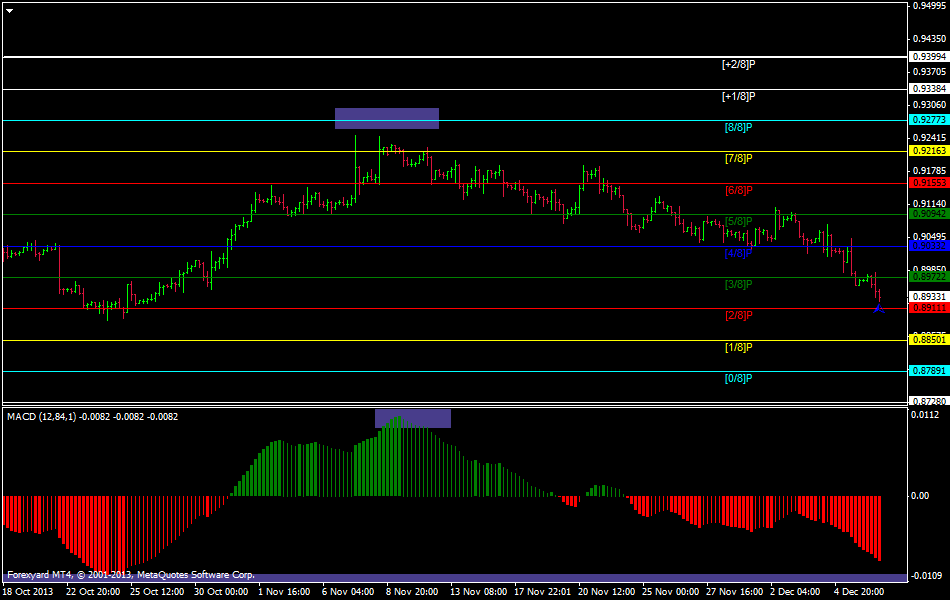Screen dimensions: 950x600
Task: Click the [8/8]P Murrey level label
Action: pyautogui.click(x=738, y=128)
